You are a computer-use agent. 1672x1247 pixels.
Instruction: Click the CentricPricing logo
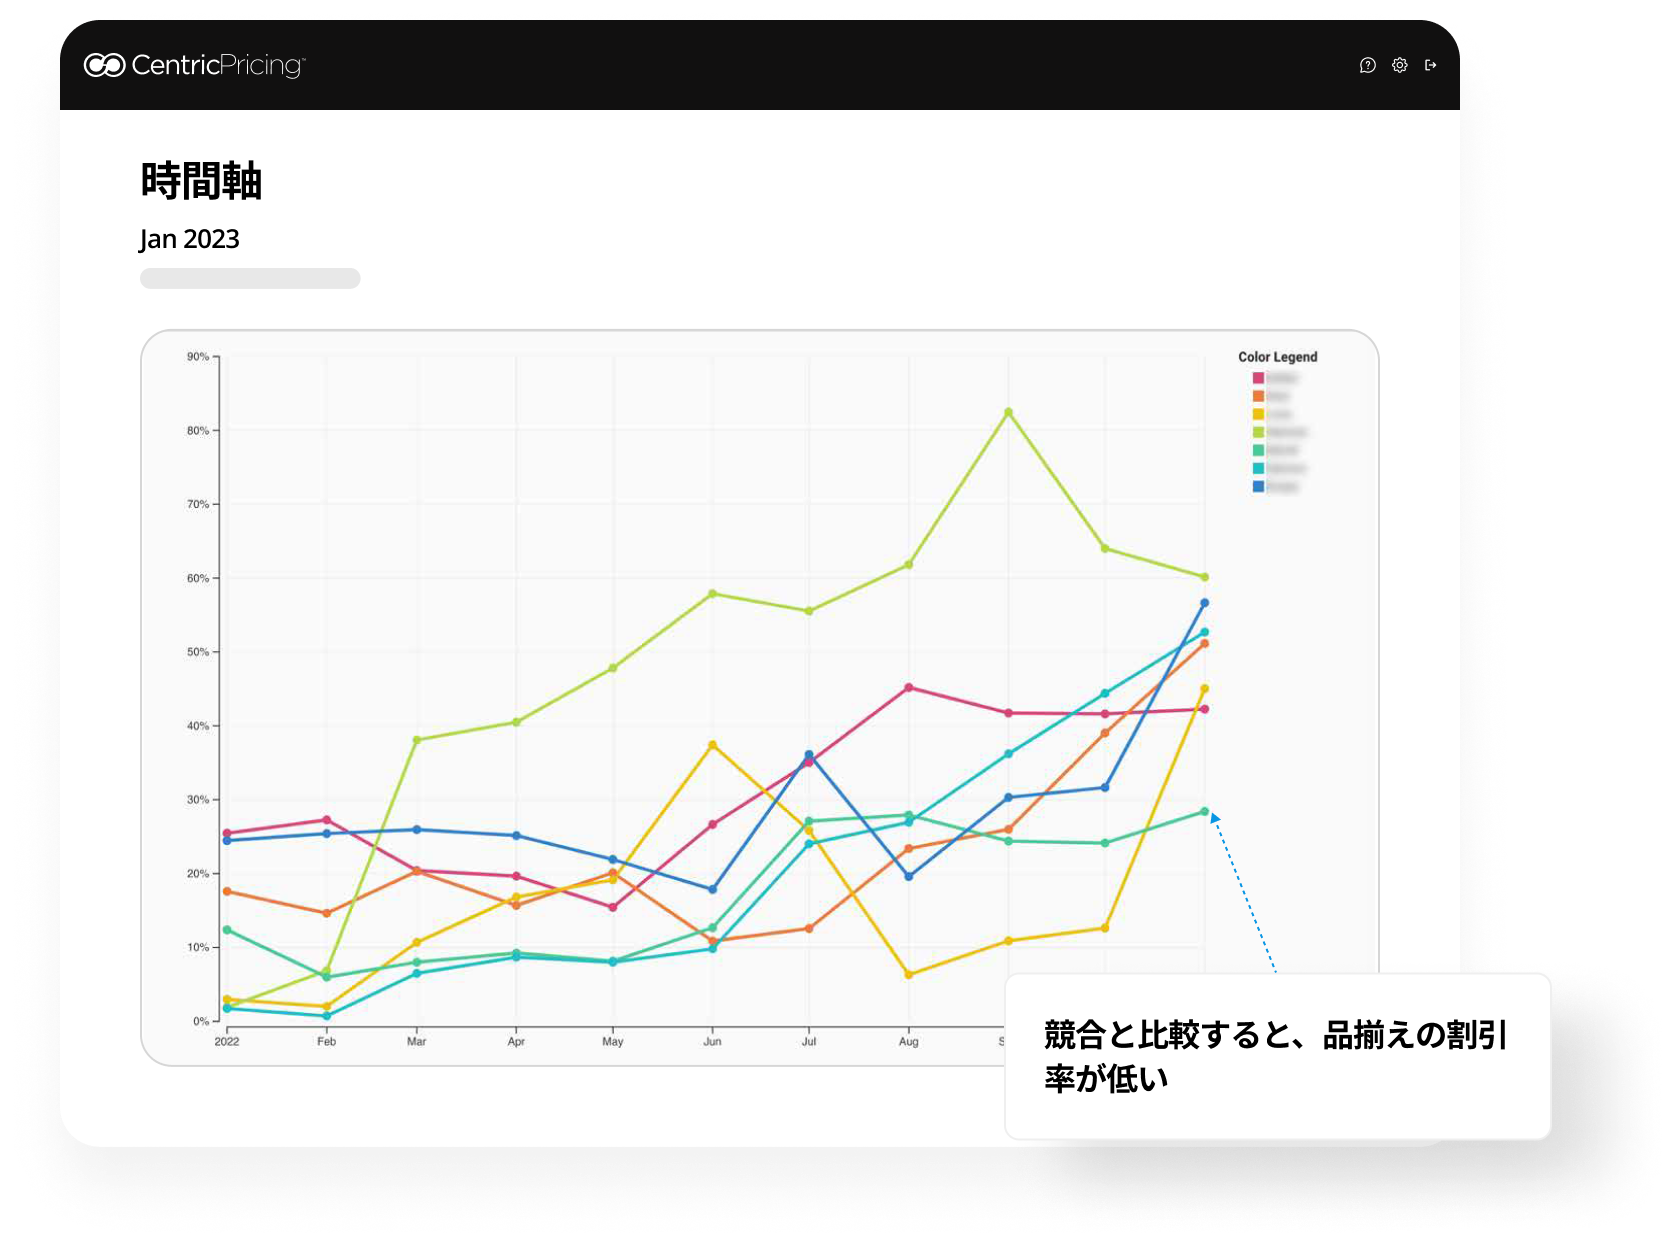click(x=194, y=65)
